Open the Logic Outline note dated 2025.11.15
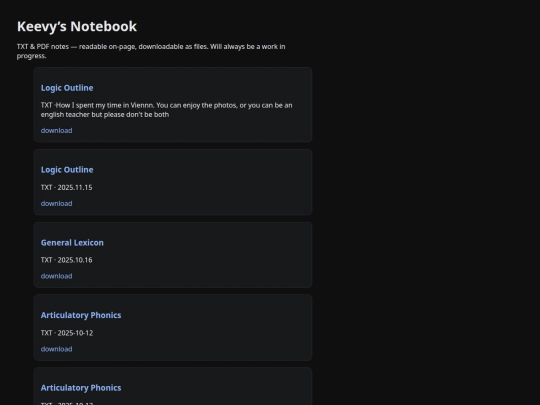 pos(67,170)
